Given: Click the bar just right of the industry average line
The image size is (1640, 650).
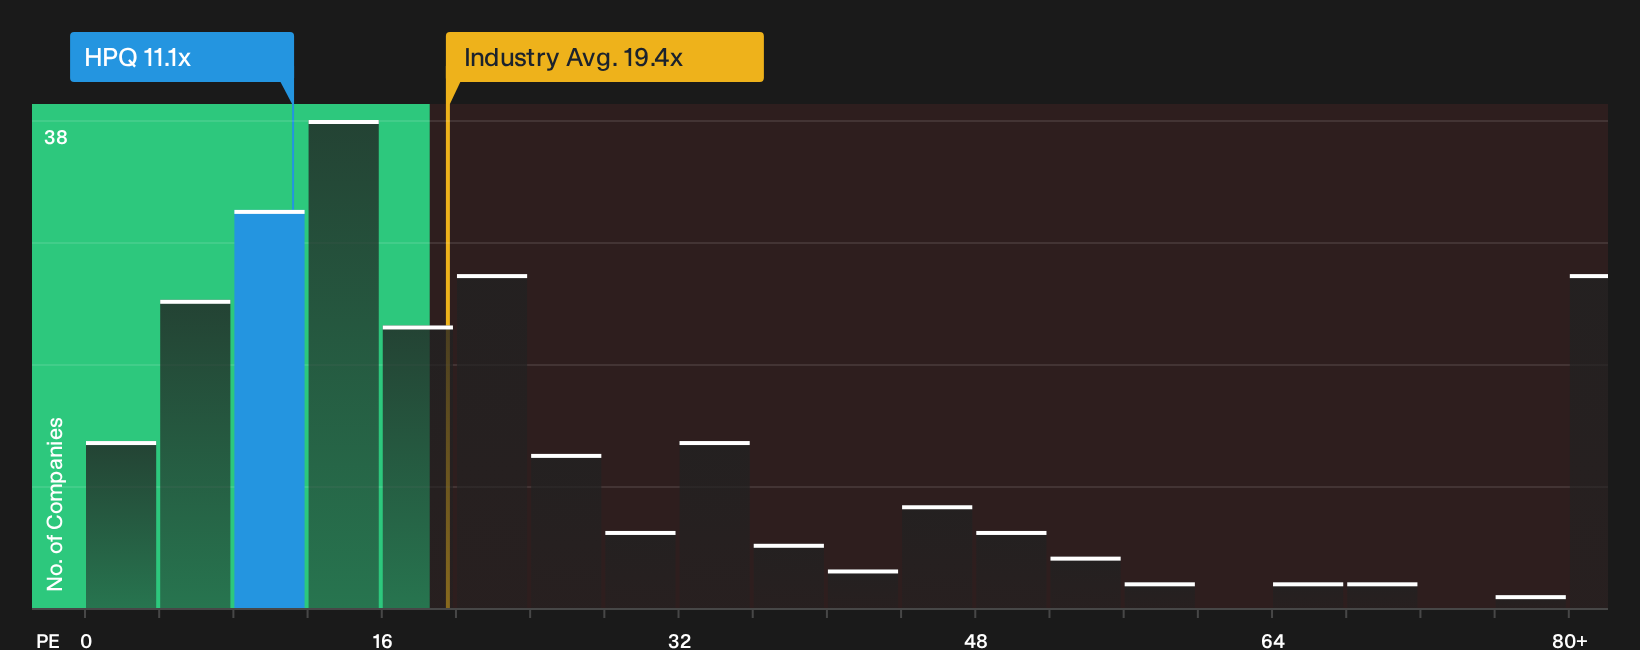Looking at the screenshot, I should (492, 441).
